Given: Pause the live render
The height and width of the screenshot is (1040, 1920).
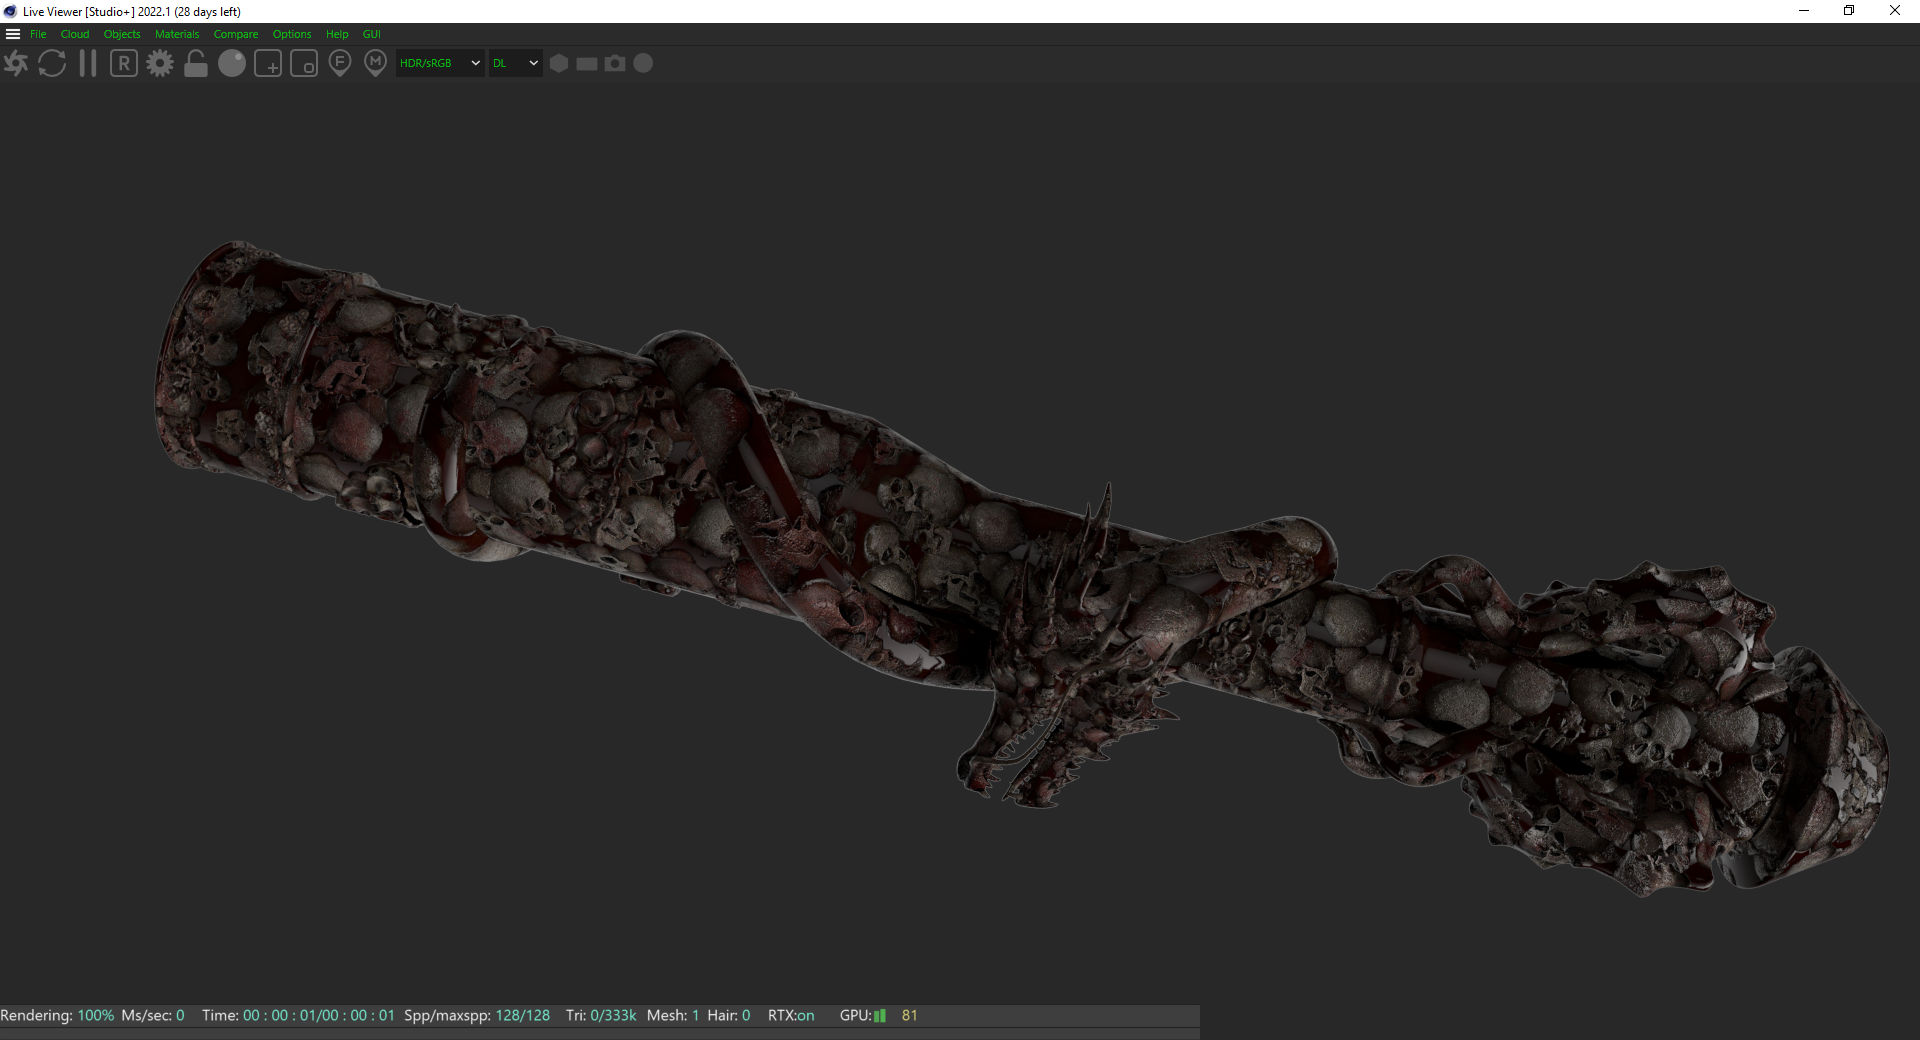Looking at the screenshot, I should (88, 64).
